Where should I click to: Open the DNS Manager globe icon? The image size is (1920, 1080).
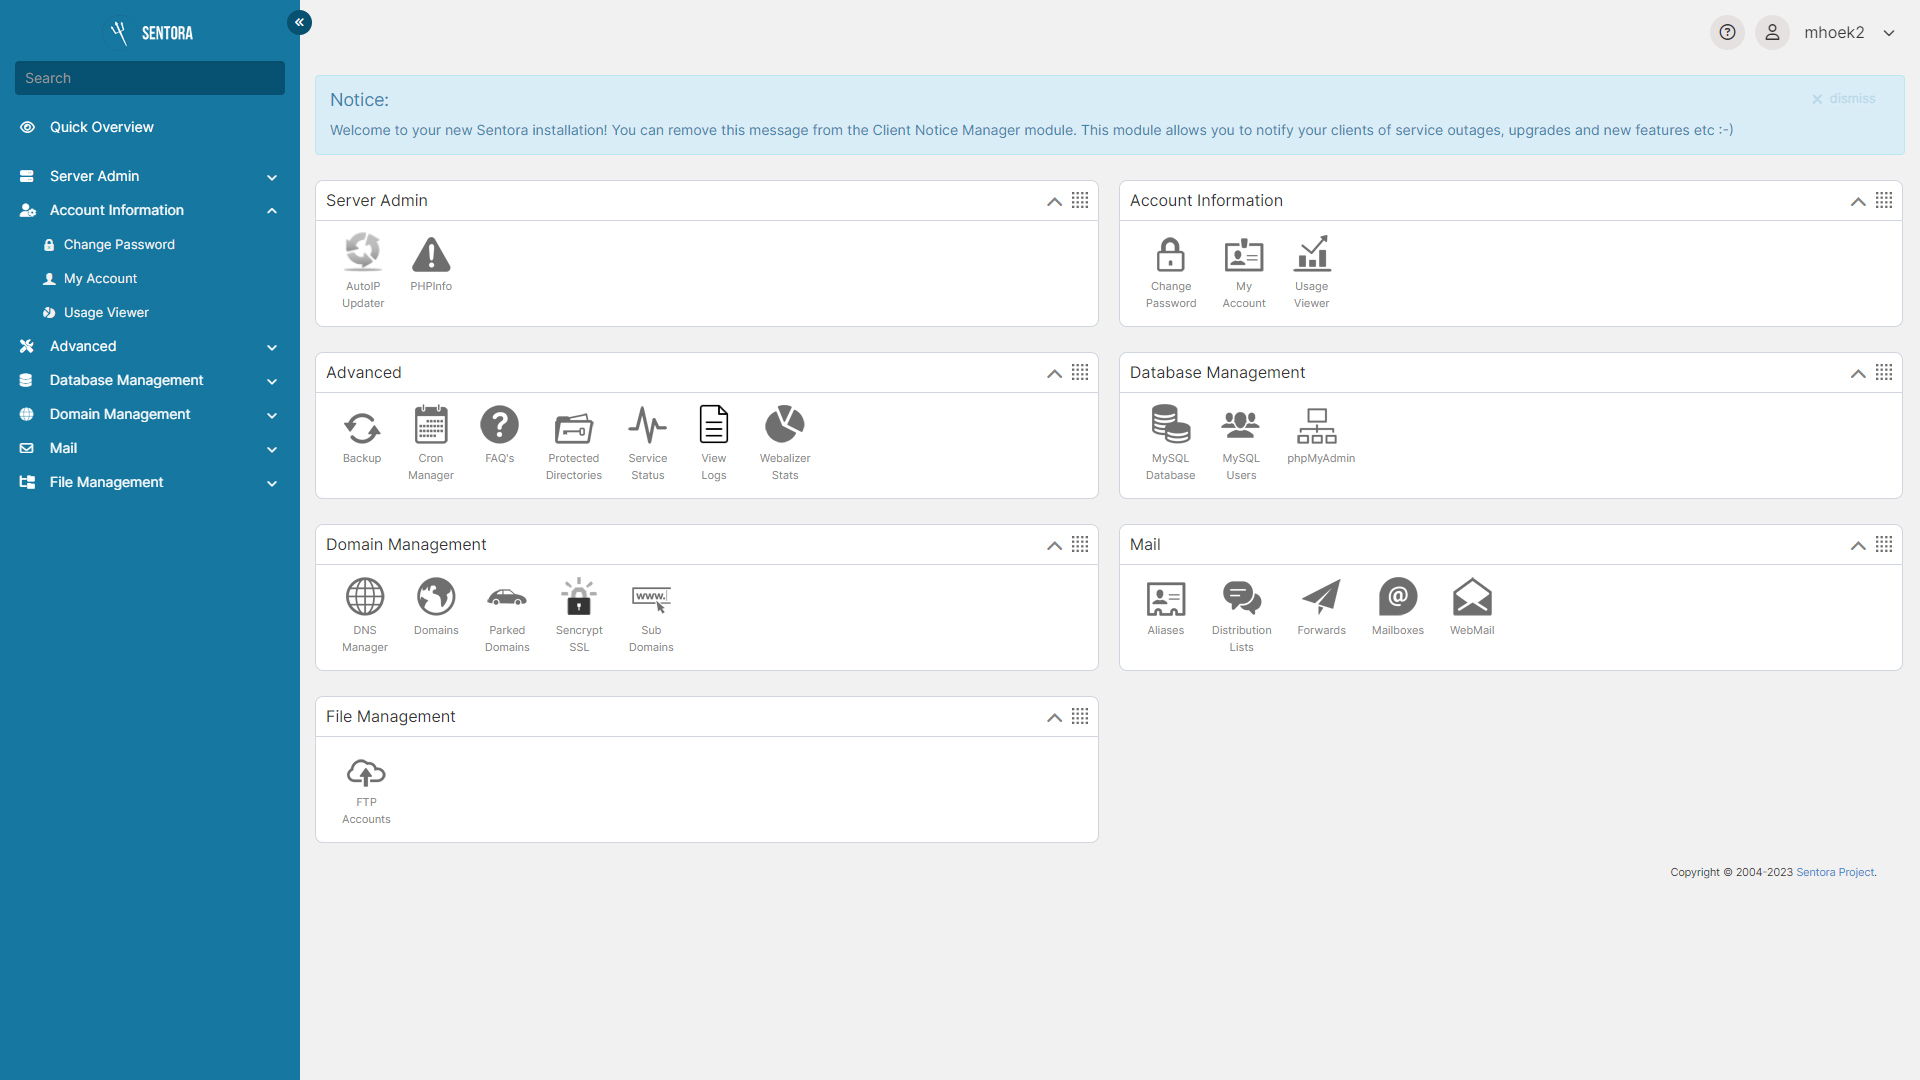pos(365,598)
